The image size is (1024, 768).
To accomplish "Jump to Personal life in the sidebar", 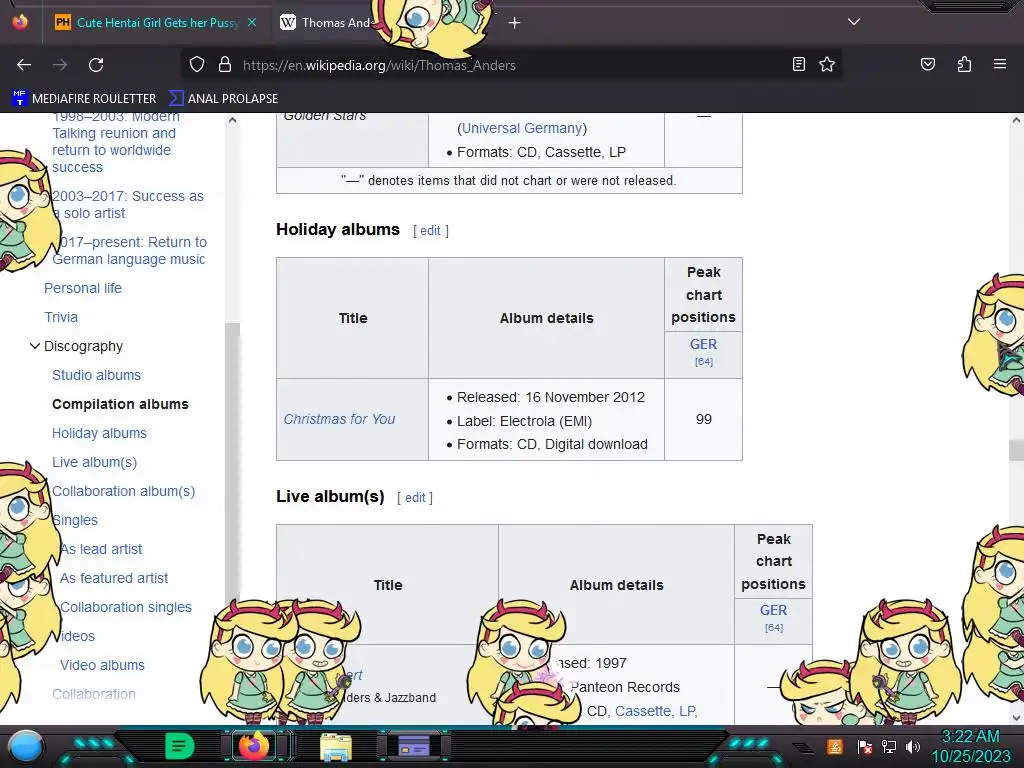I will 83,288.
